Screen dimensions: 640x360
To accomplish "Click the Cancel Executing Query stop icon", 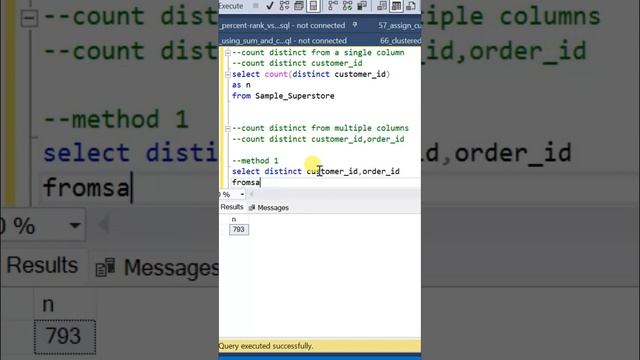I will coord(256,6).
